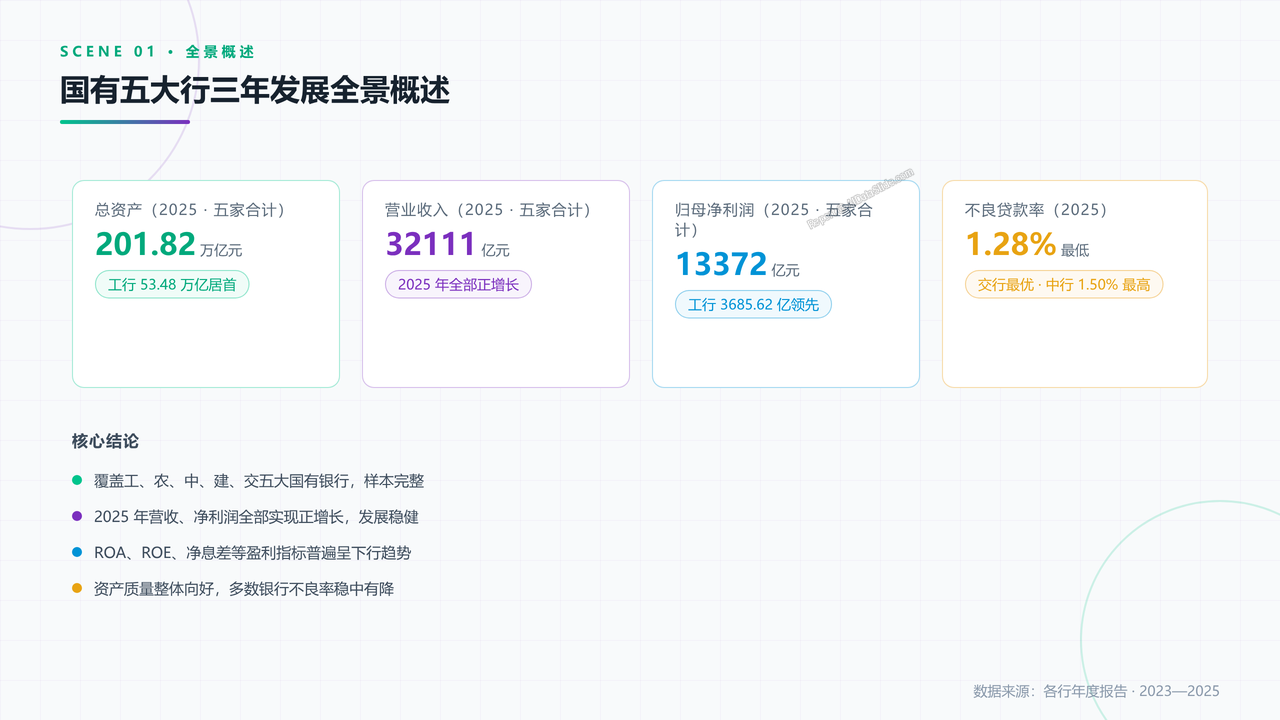Click the 数据来源：各行年度报告 footer text

[x=1096, y=691]
